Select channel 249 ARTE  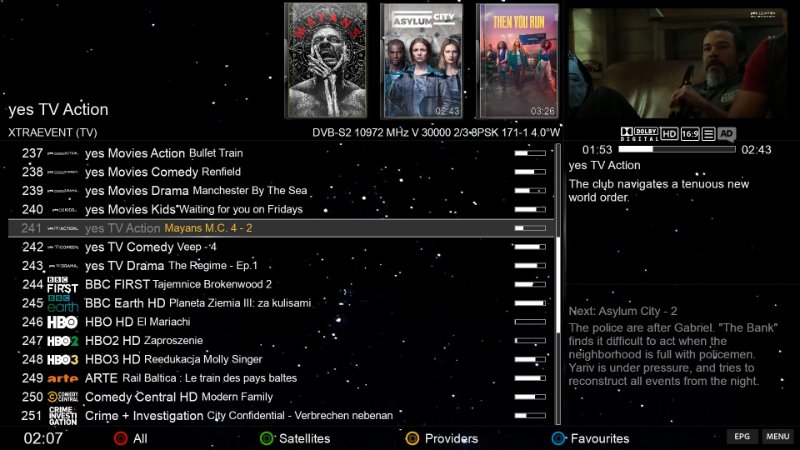pos(281,378)
